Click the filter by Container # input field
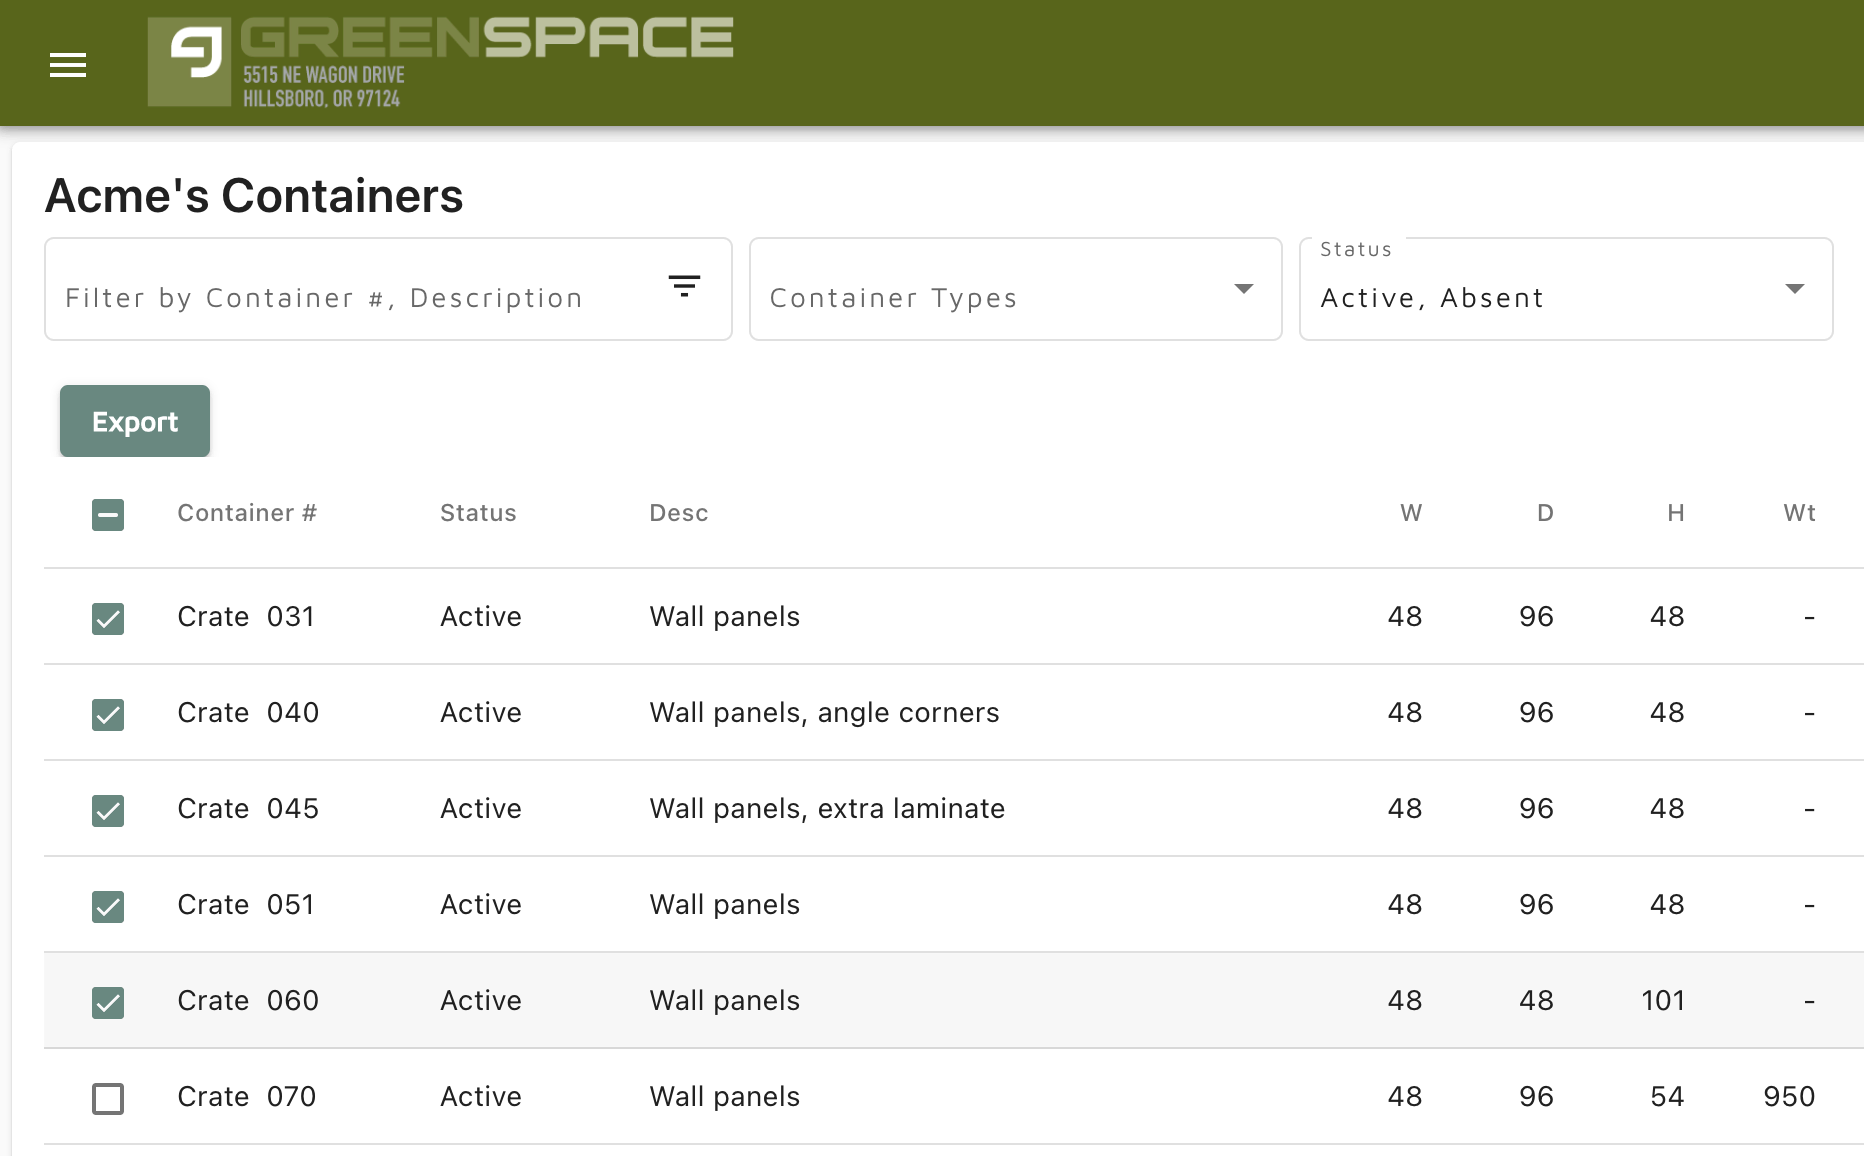The height and width of the screenshot is (1156, 1864). (350, 297)
